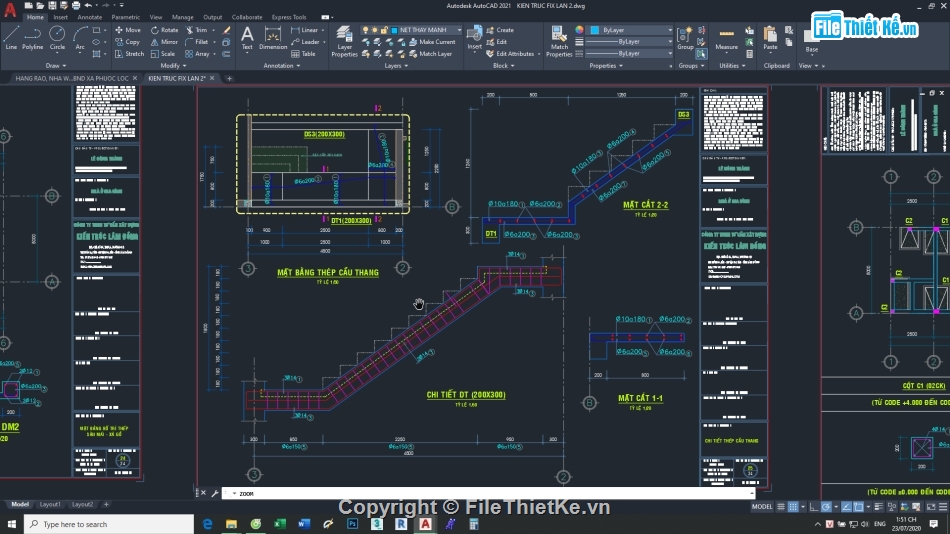Click the blue ByLayer color swatch
The image size is (950, 534).
[x=594, y=30]
